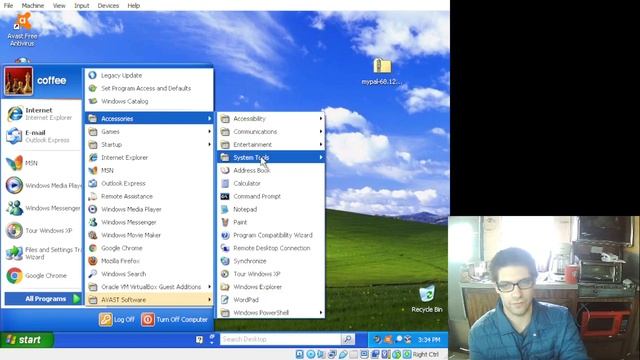This screenshot has width=640, height=360.
Task: Open Windows Movie Maker
Action: click(149, 235)
